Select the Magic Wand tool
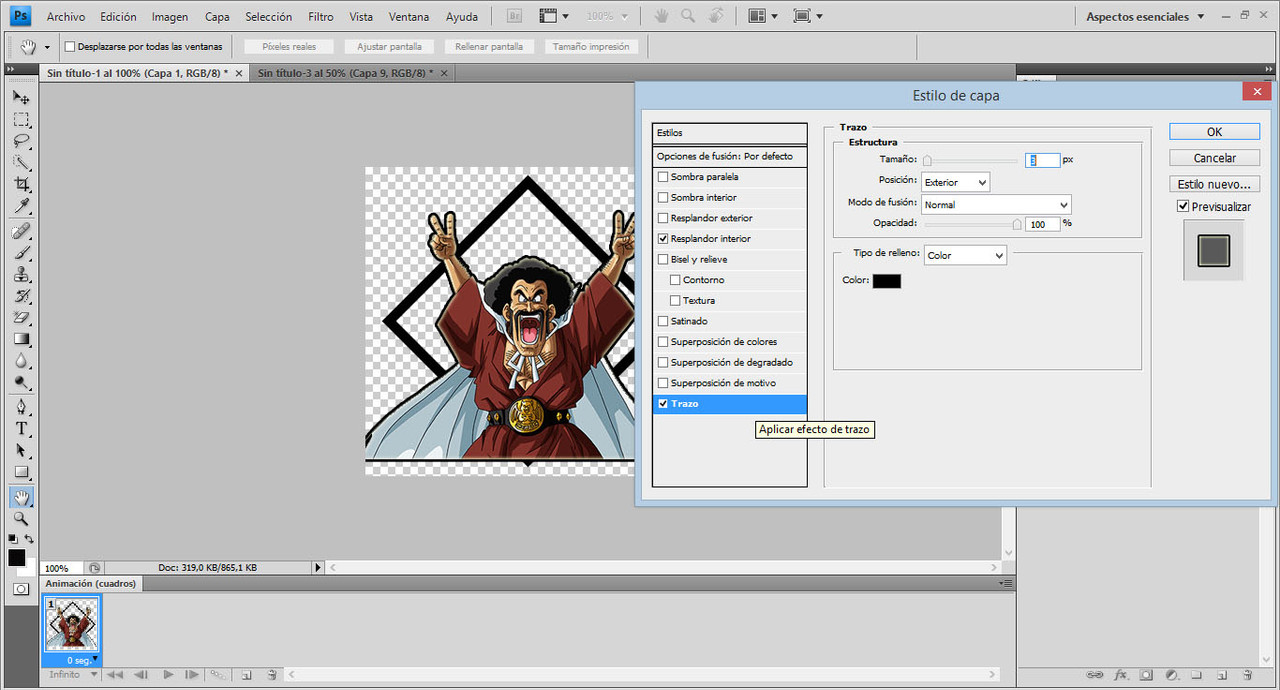The height and width of the screenshot is (690, 1280). tap(21, 163)
